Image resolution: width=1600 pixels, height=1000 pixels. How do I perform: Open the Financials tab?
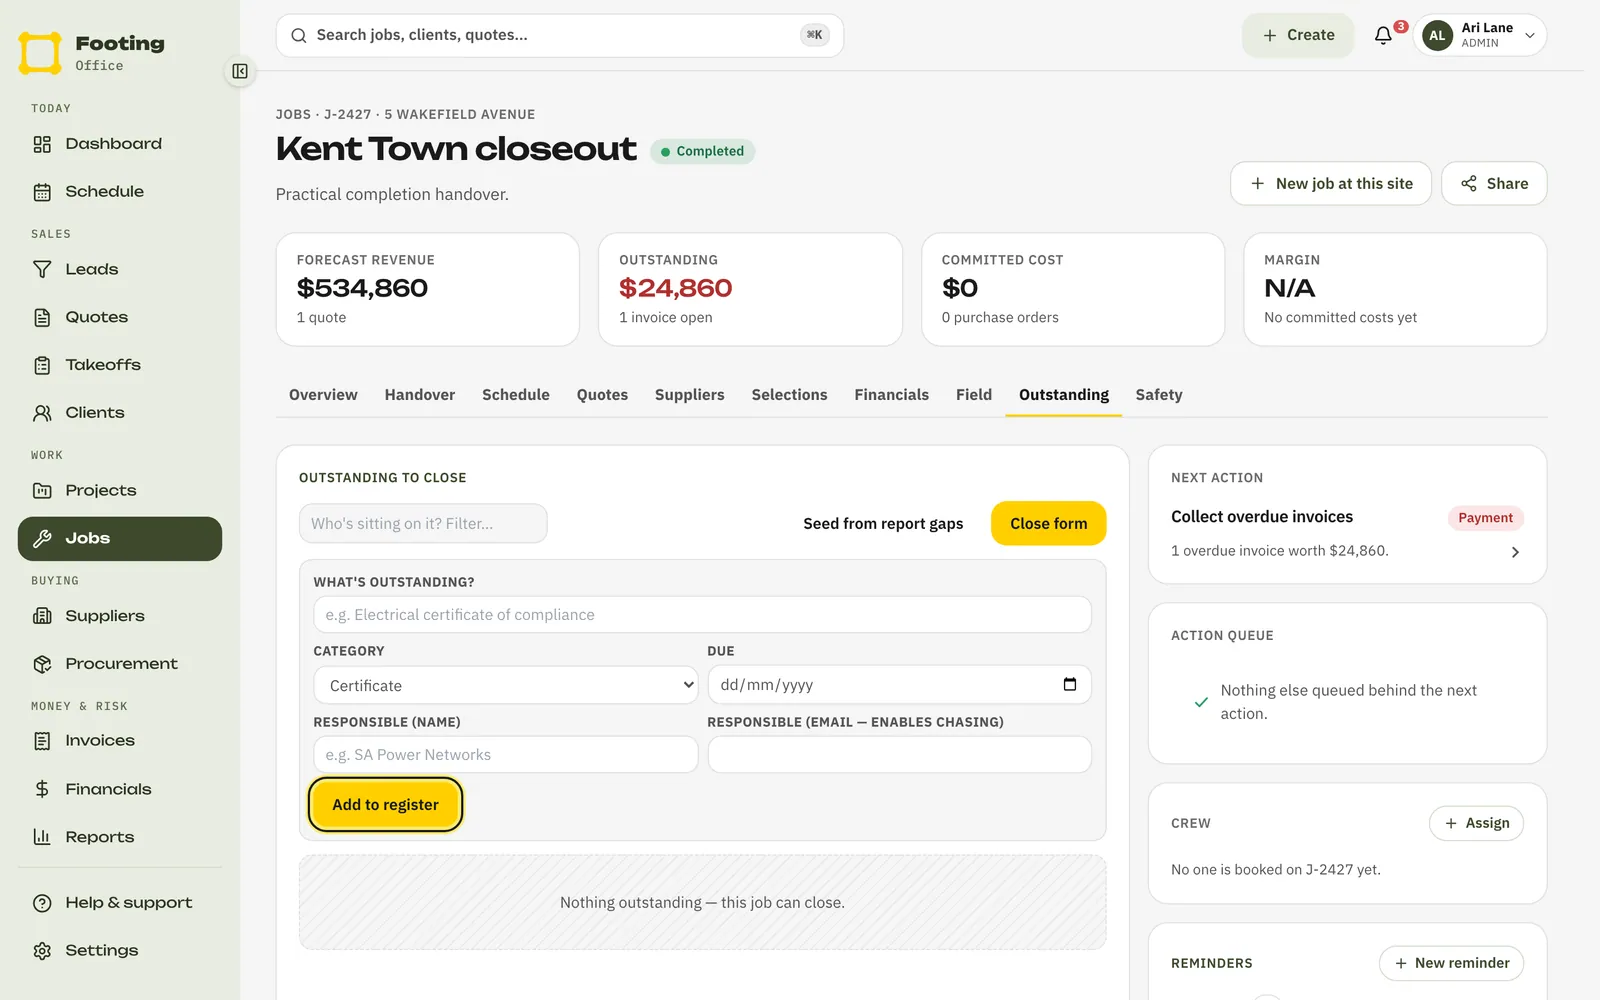(892, 395)
